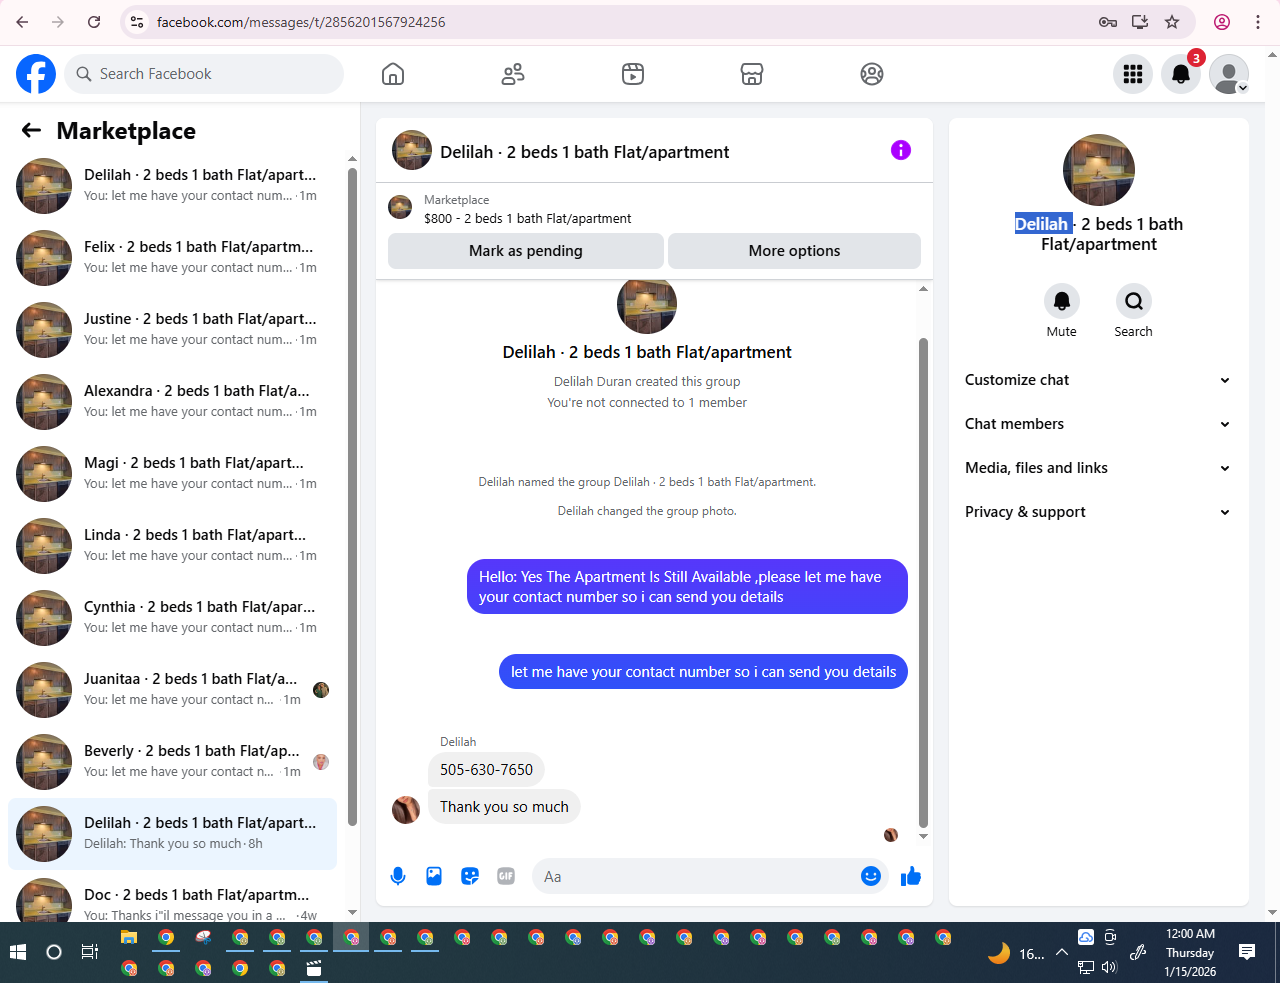1280x983 pixels.
Task: Click the attach photo icon in composer
Action: tap(434, 876)
